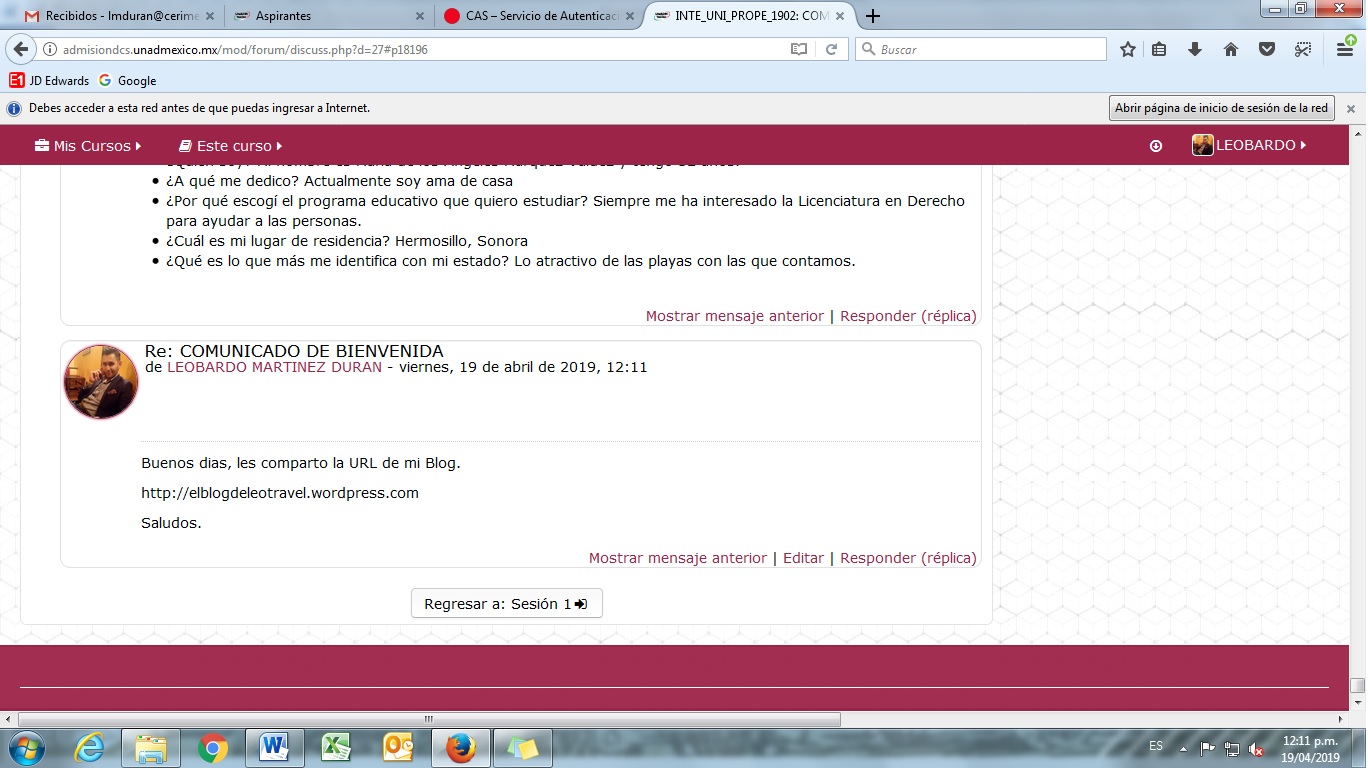Bookmark this page with the star icon
The width and height of the screenshot is (1368, 768).
[x=1128, y=49]
